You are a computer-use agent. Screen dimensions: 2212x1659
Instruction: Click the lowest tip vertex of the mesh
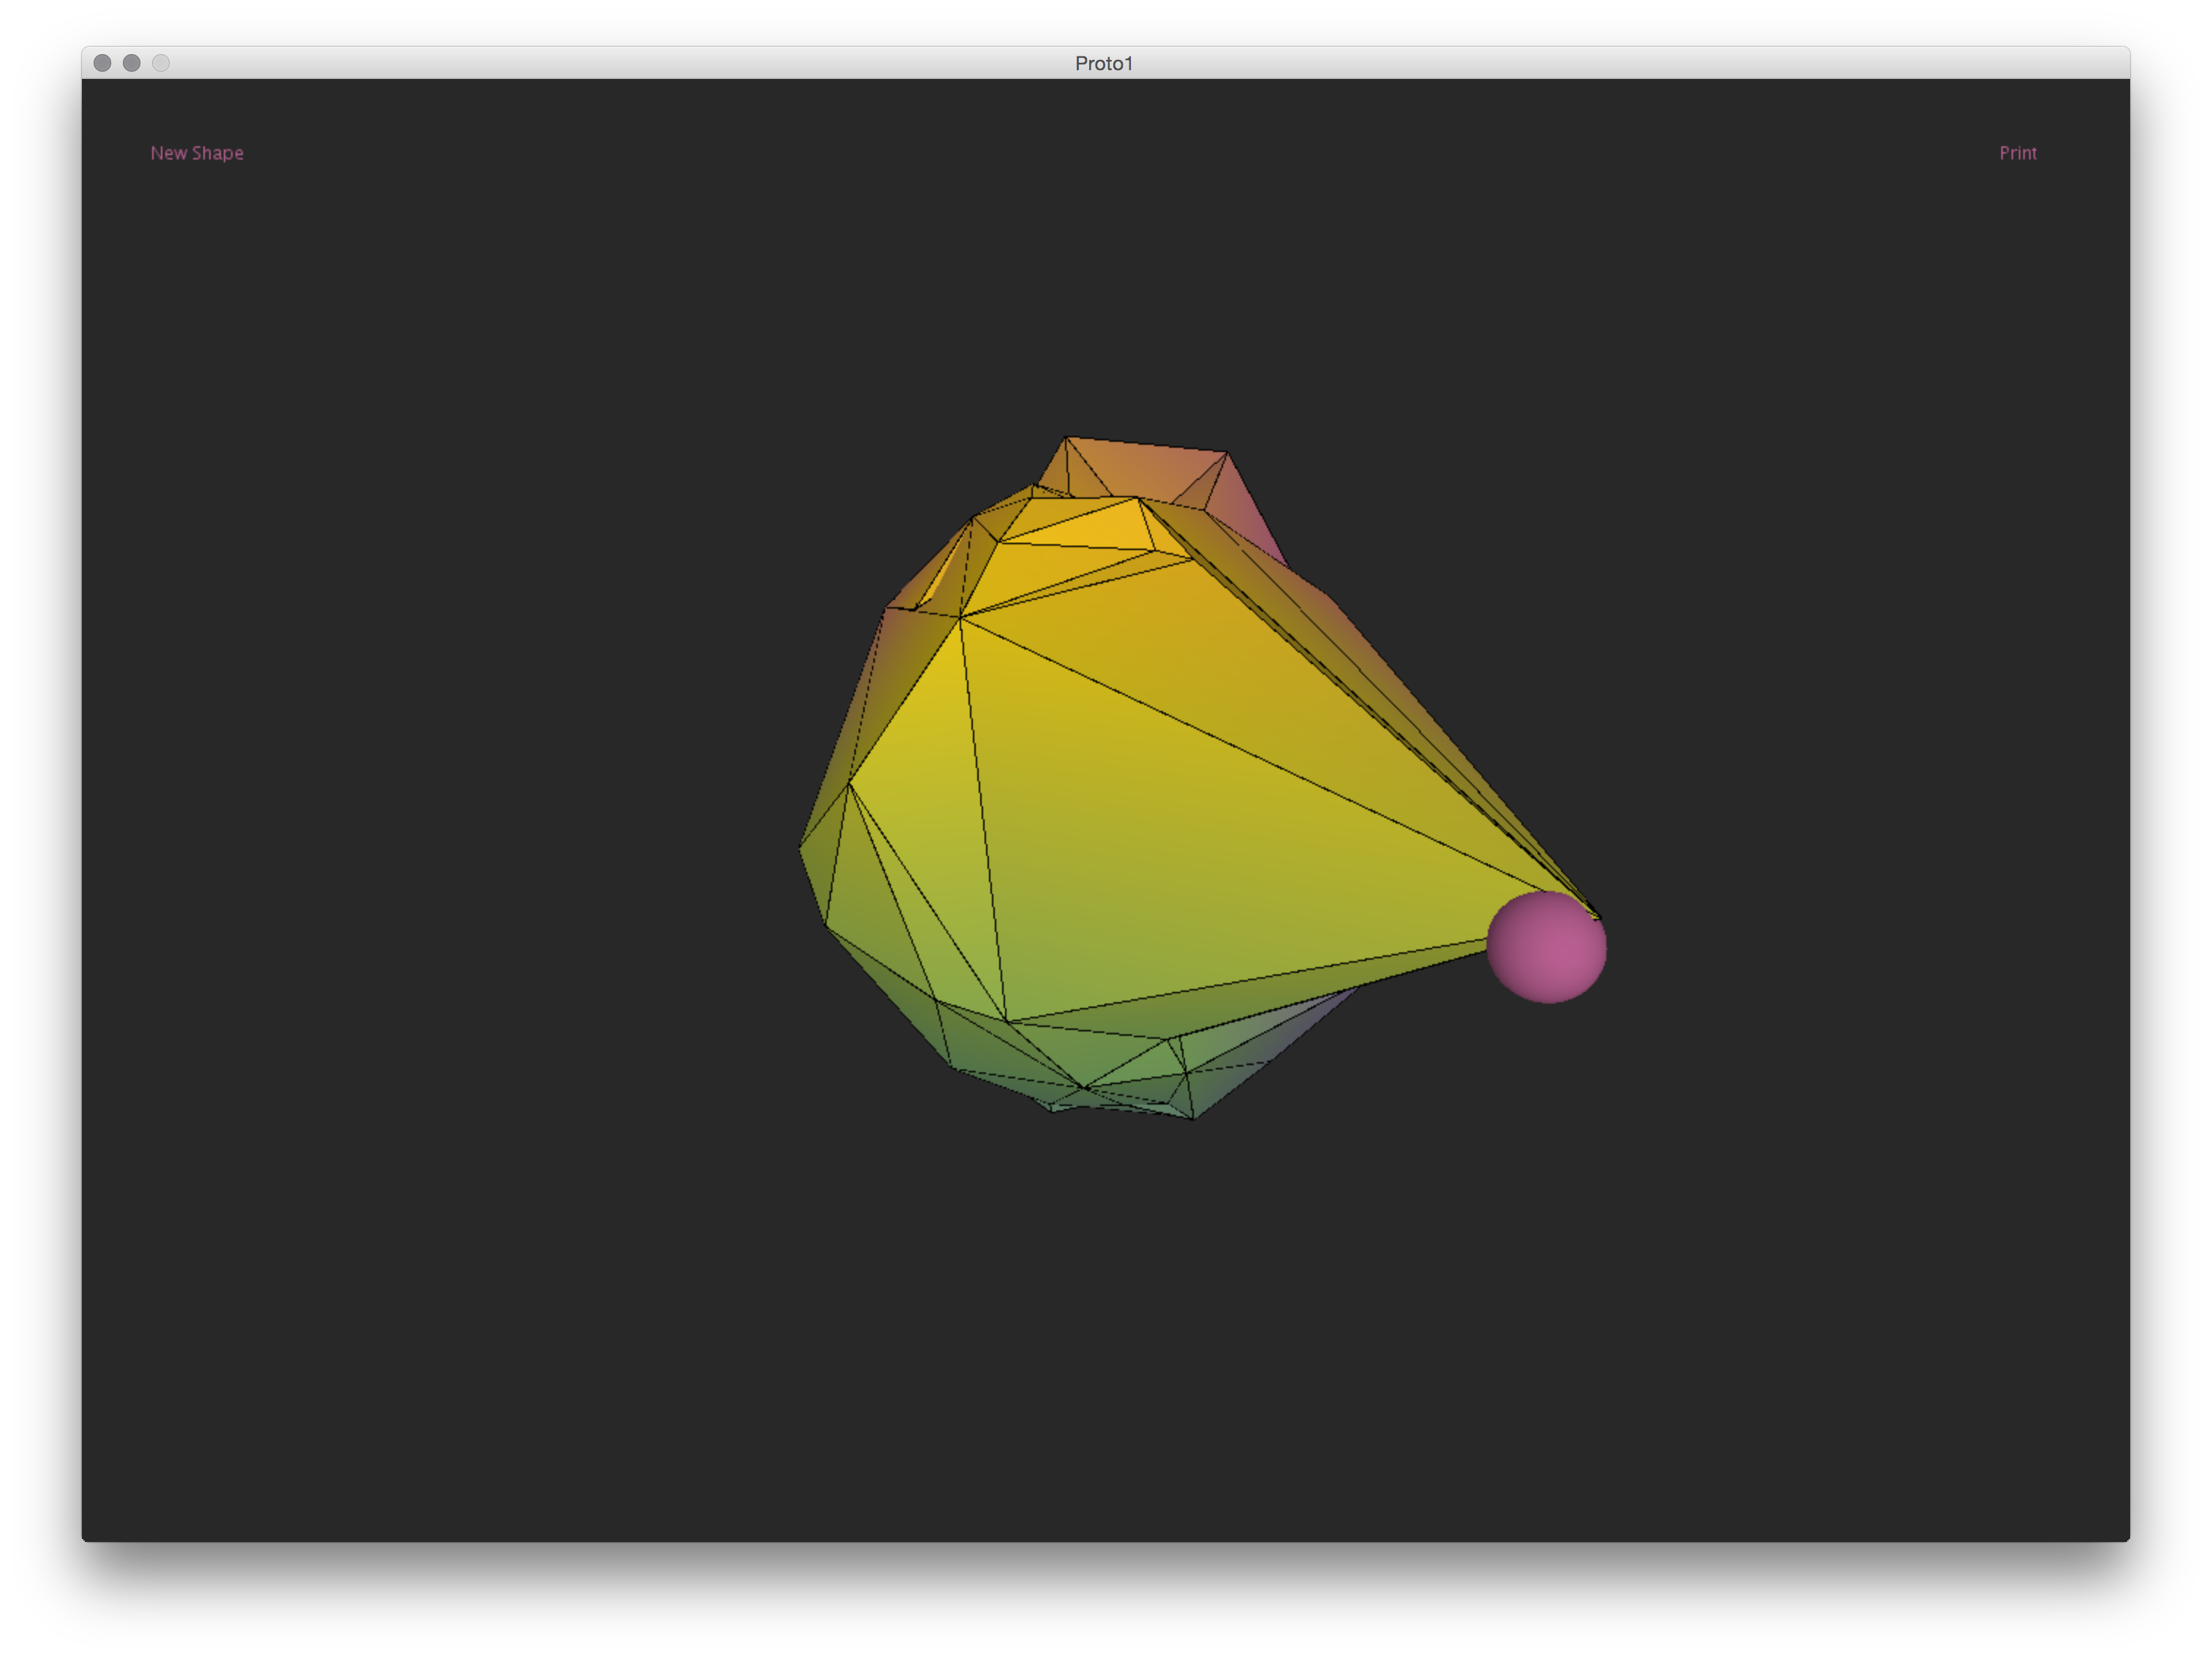click(1193, 1118)
